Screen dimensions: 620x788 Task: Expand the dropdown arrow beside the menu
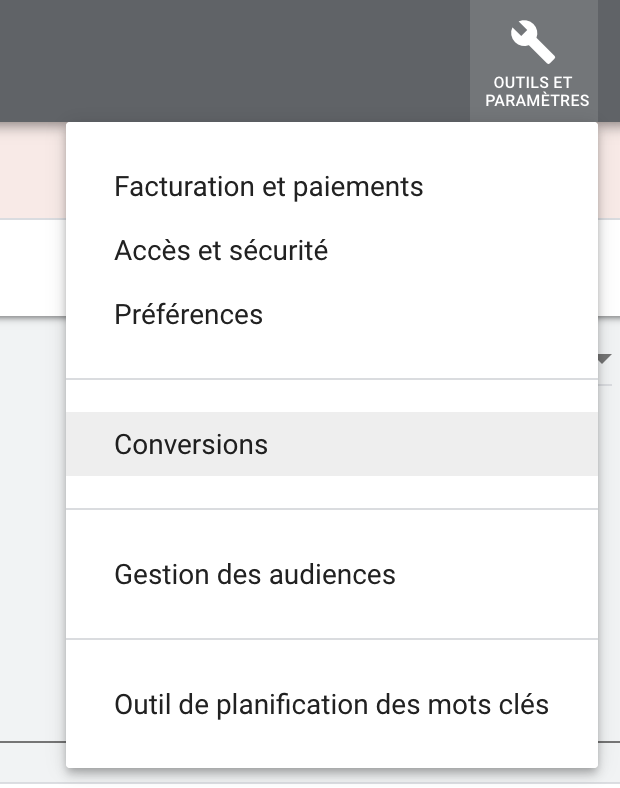(604, 359)
